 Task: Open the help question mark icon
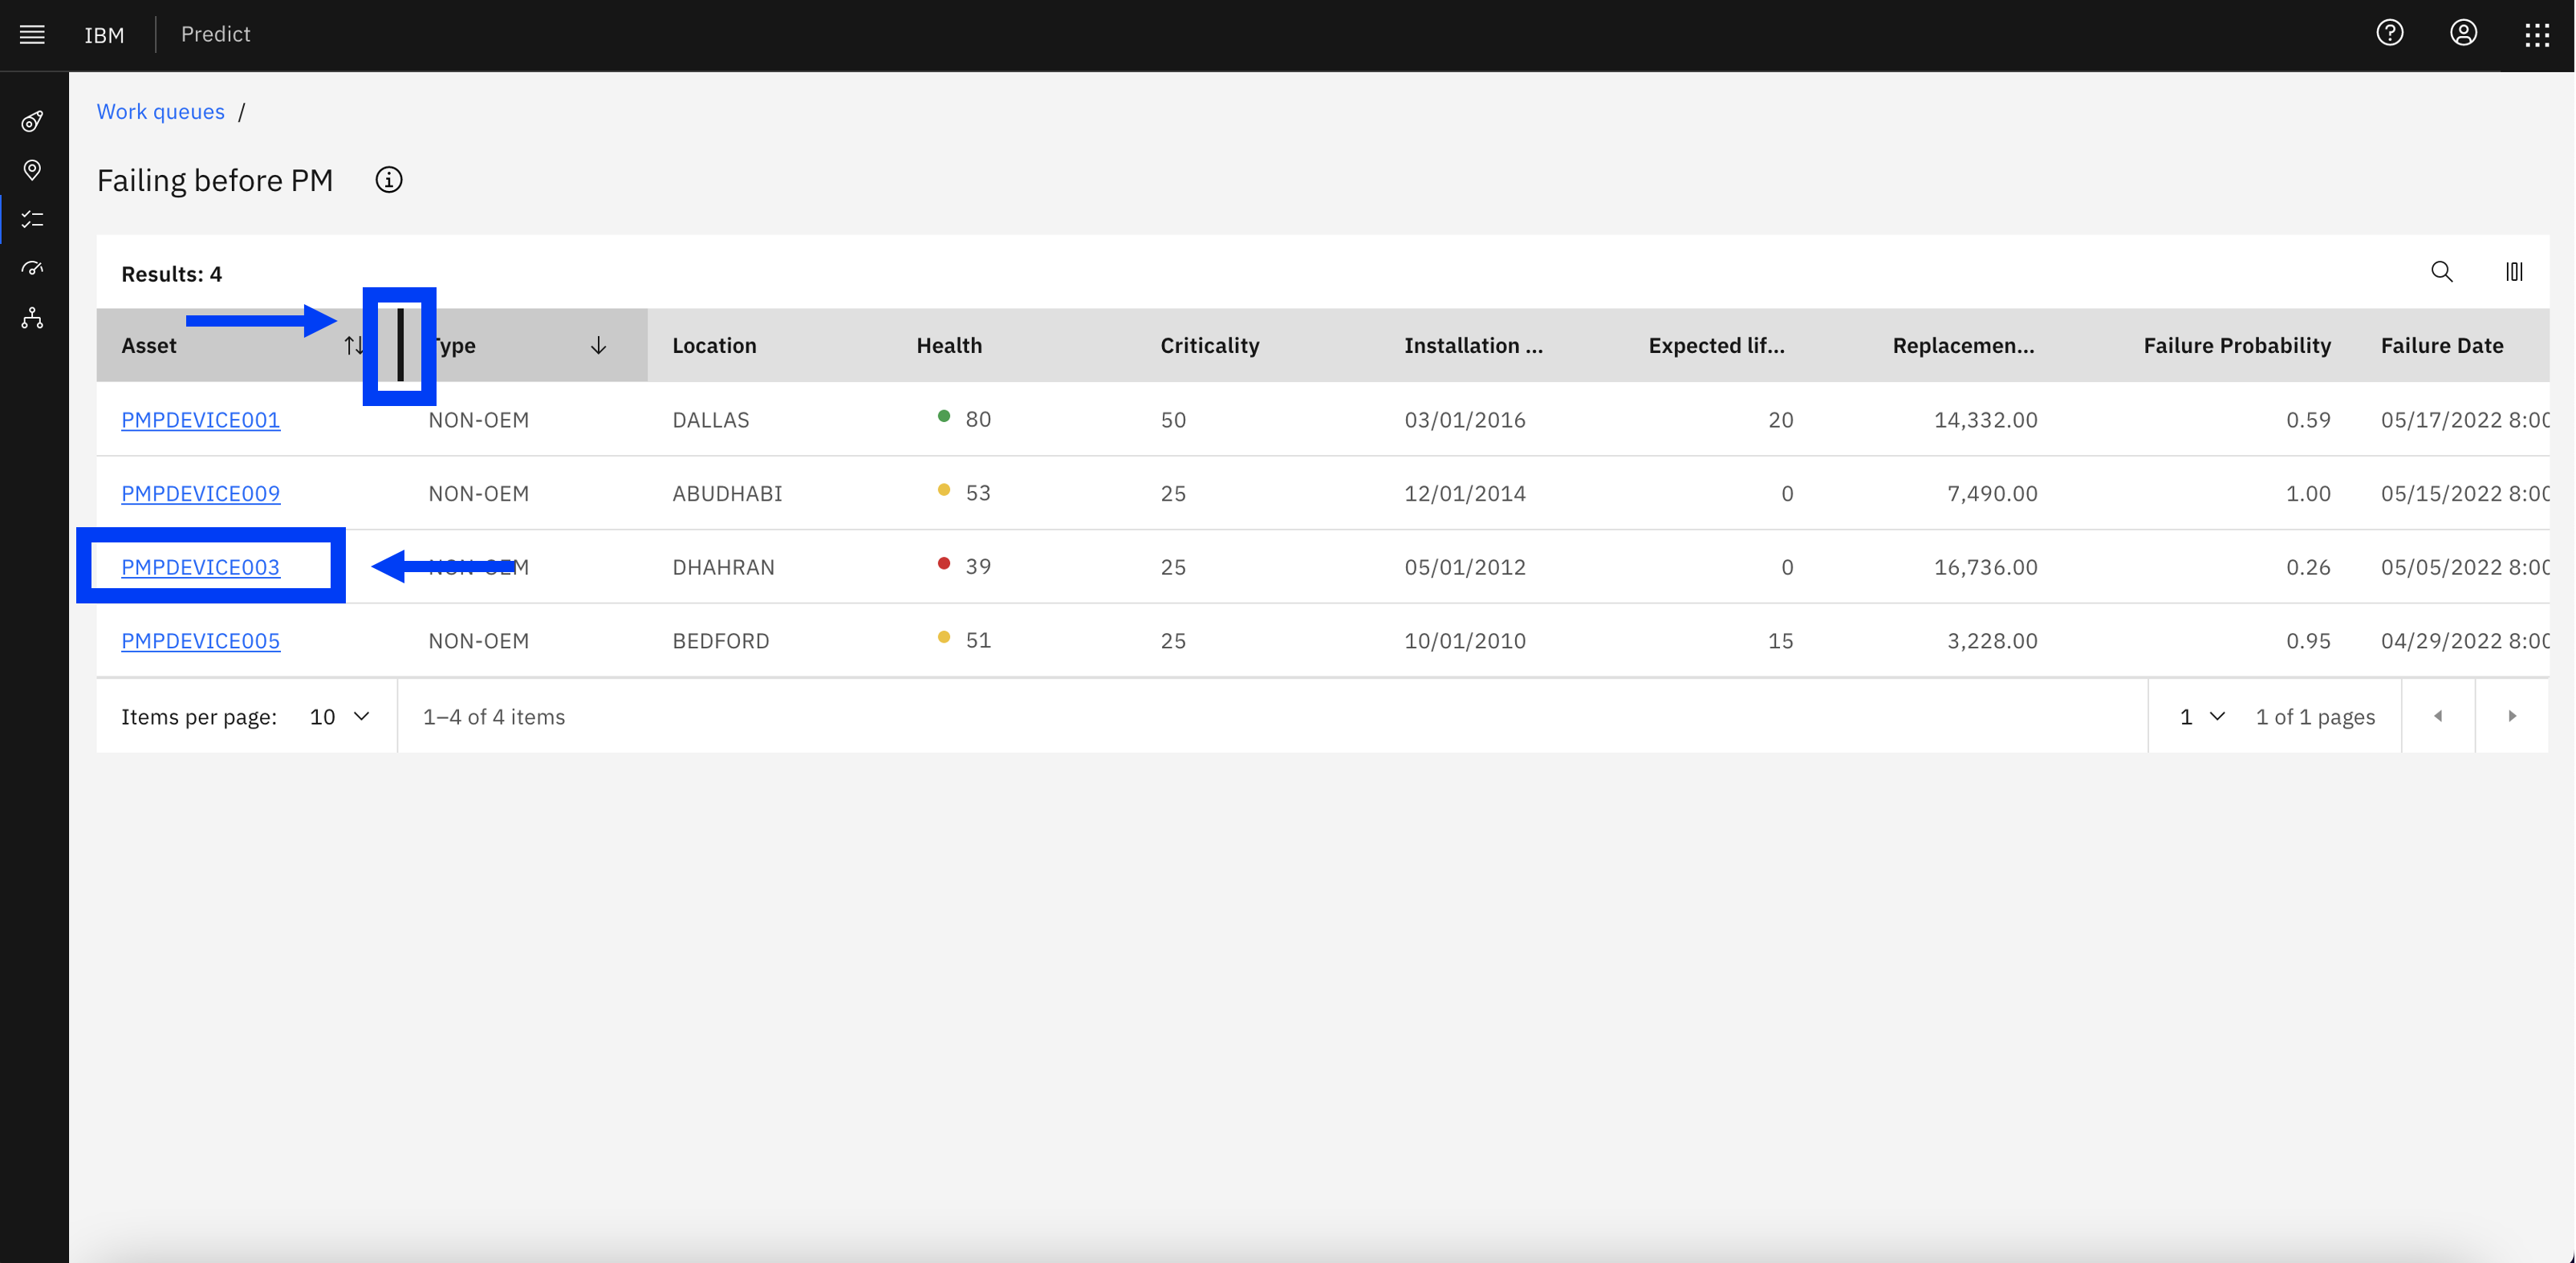[x=2389, y=33]
